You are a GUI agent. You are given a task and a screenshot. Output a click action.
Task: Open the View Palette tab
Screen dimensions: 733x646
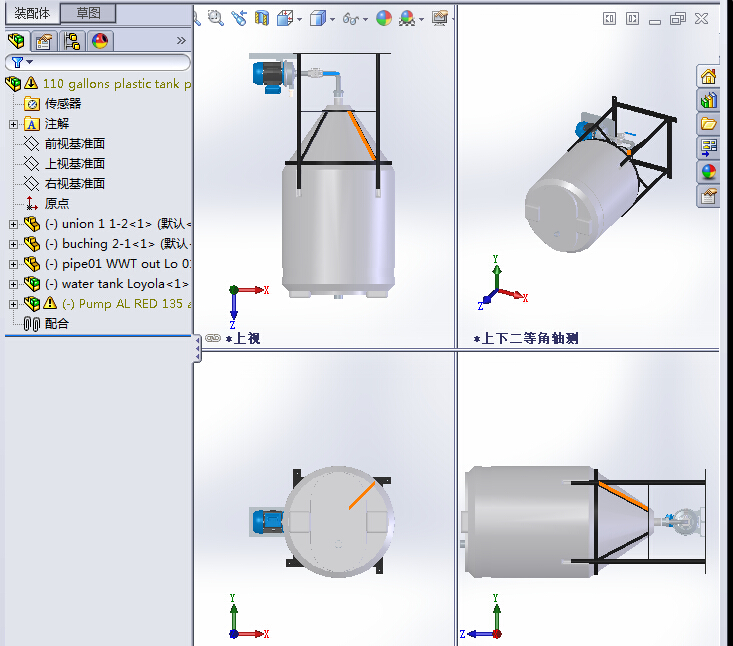coord(708,148)
